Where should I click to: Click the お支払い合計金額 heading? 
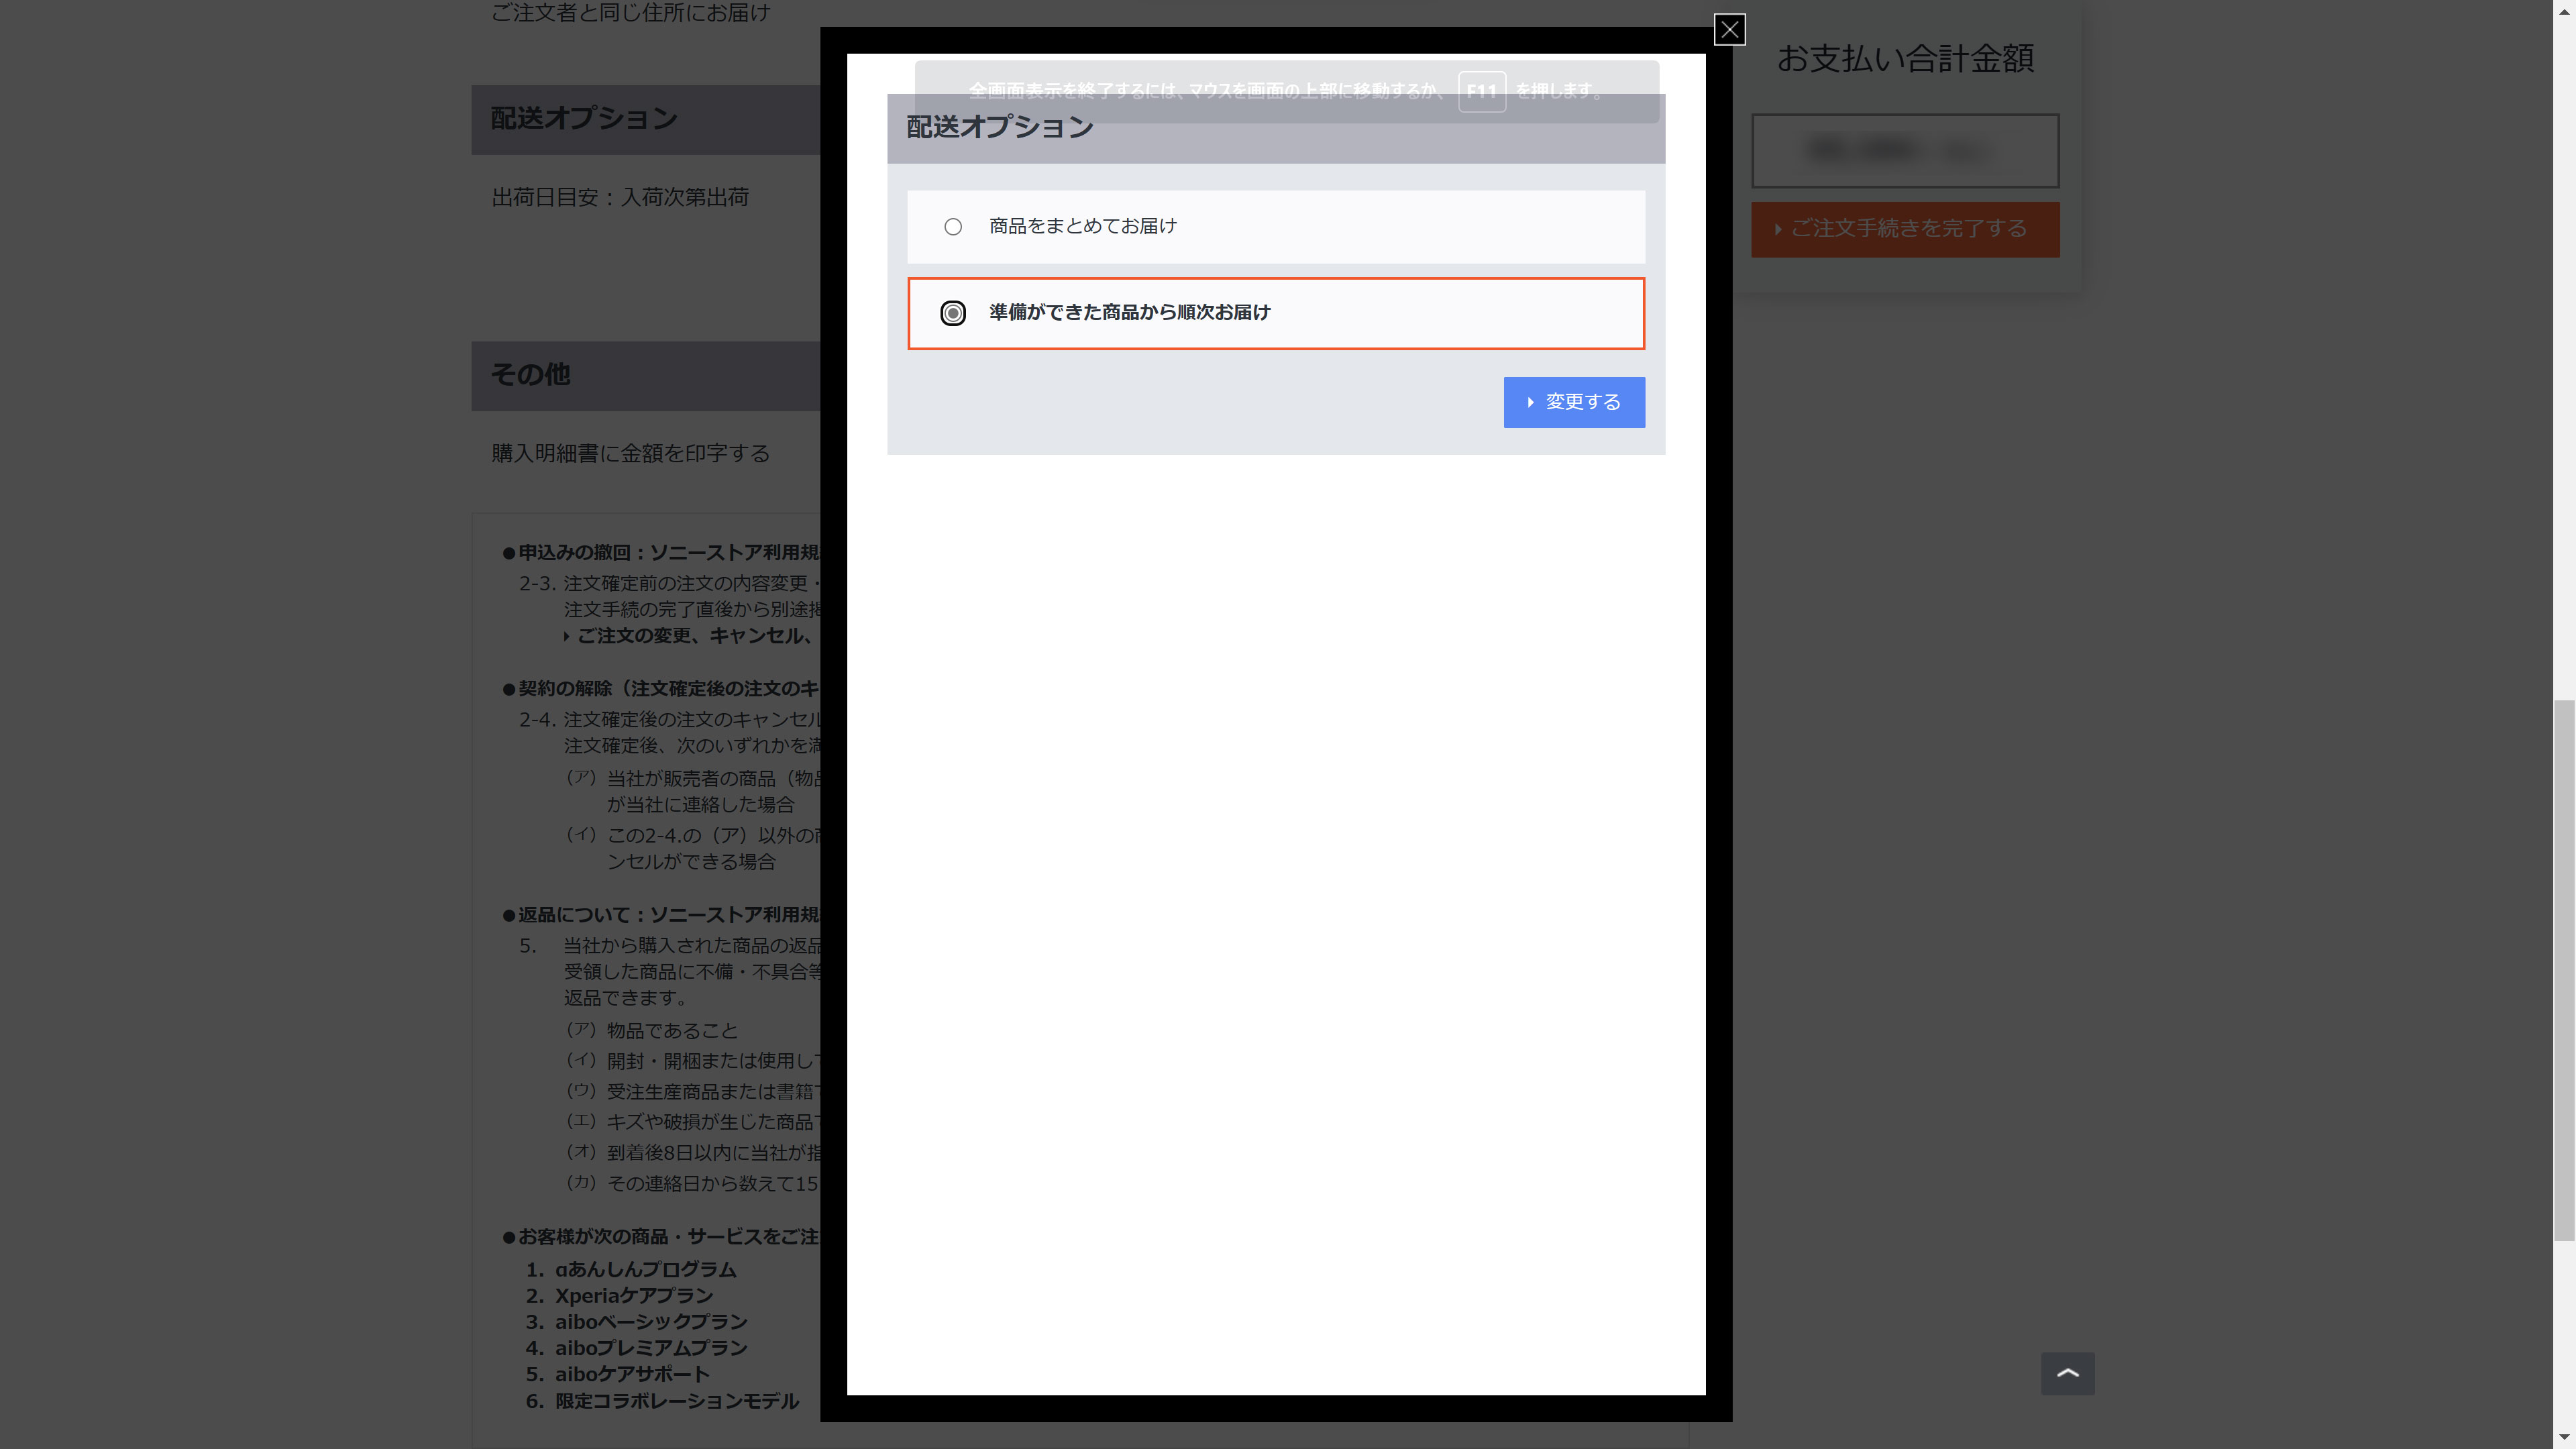point(1905,58)
